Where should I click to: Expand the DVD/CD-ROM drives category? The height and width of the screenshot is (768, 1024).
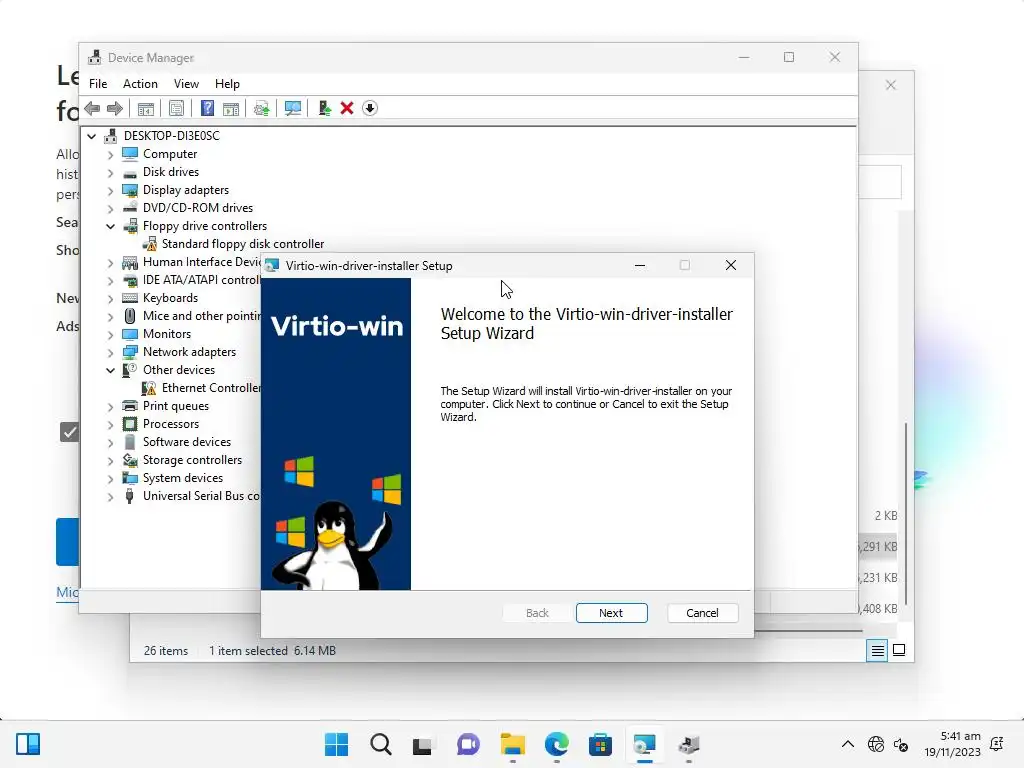(x=110, y=209)
